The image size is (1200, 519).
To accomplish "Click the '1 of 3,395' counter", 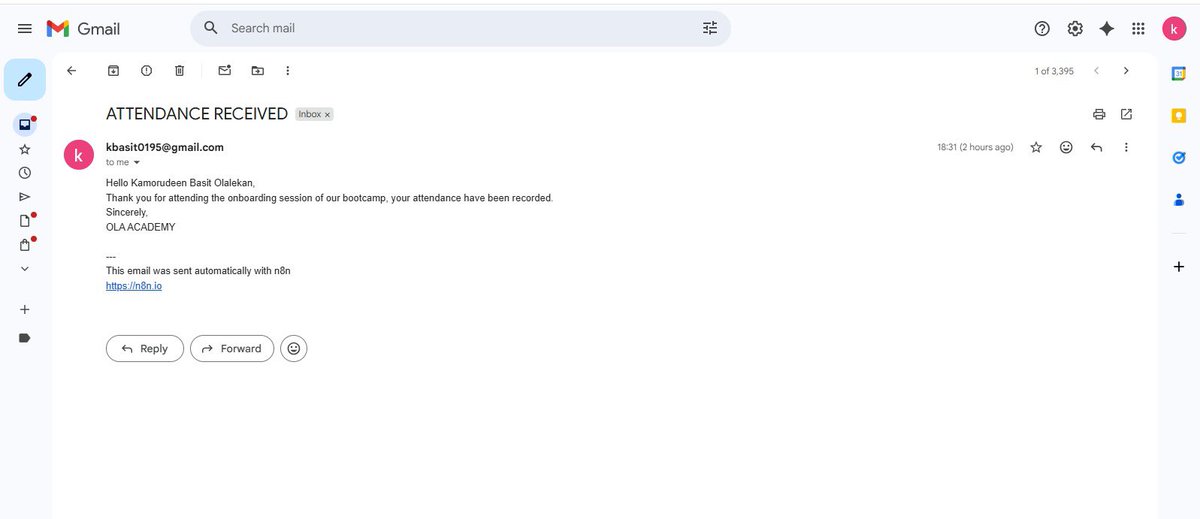I will (1054, 71).
